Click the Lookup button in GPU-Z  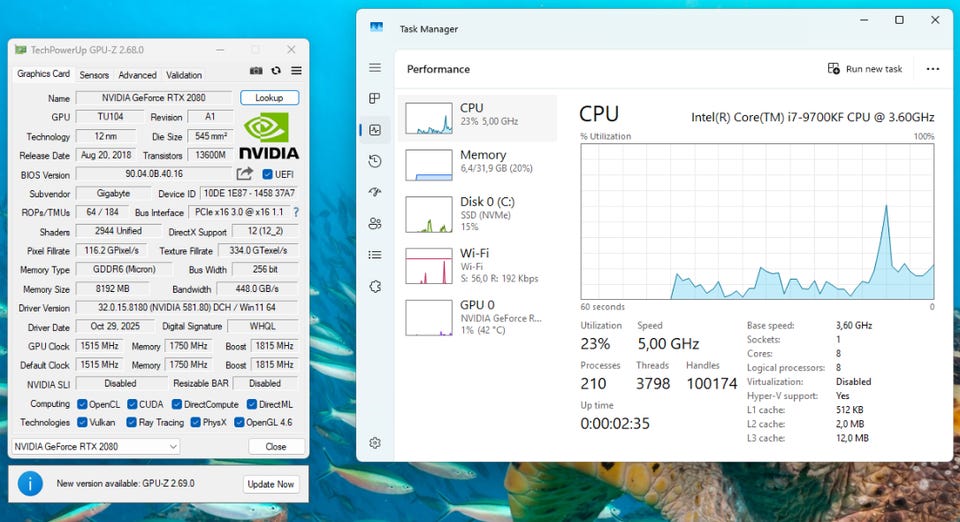tap(269, 98)
